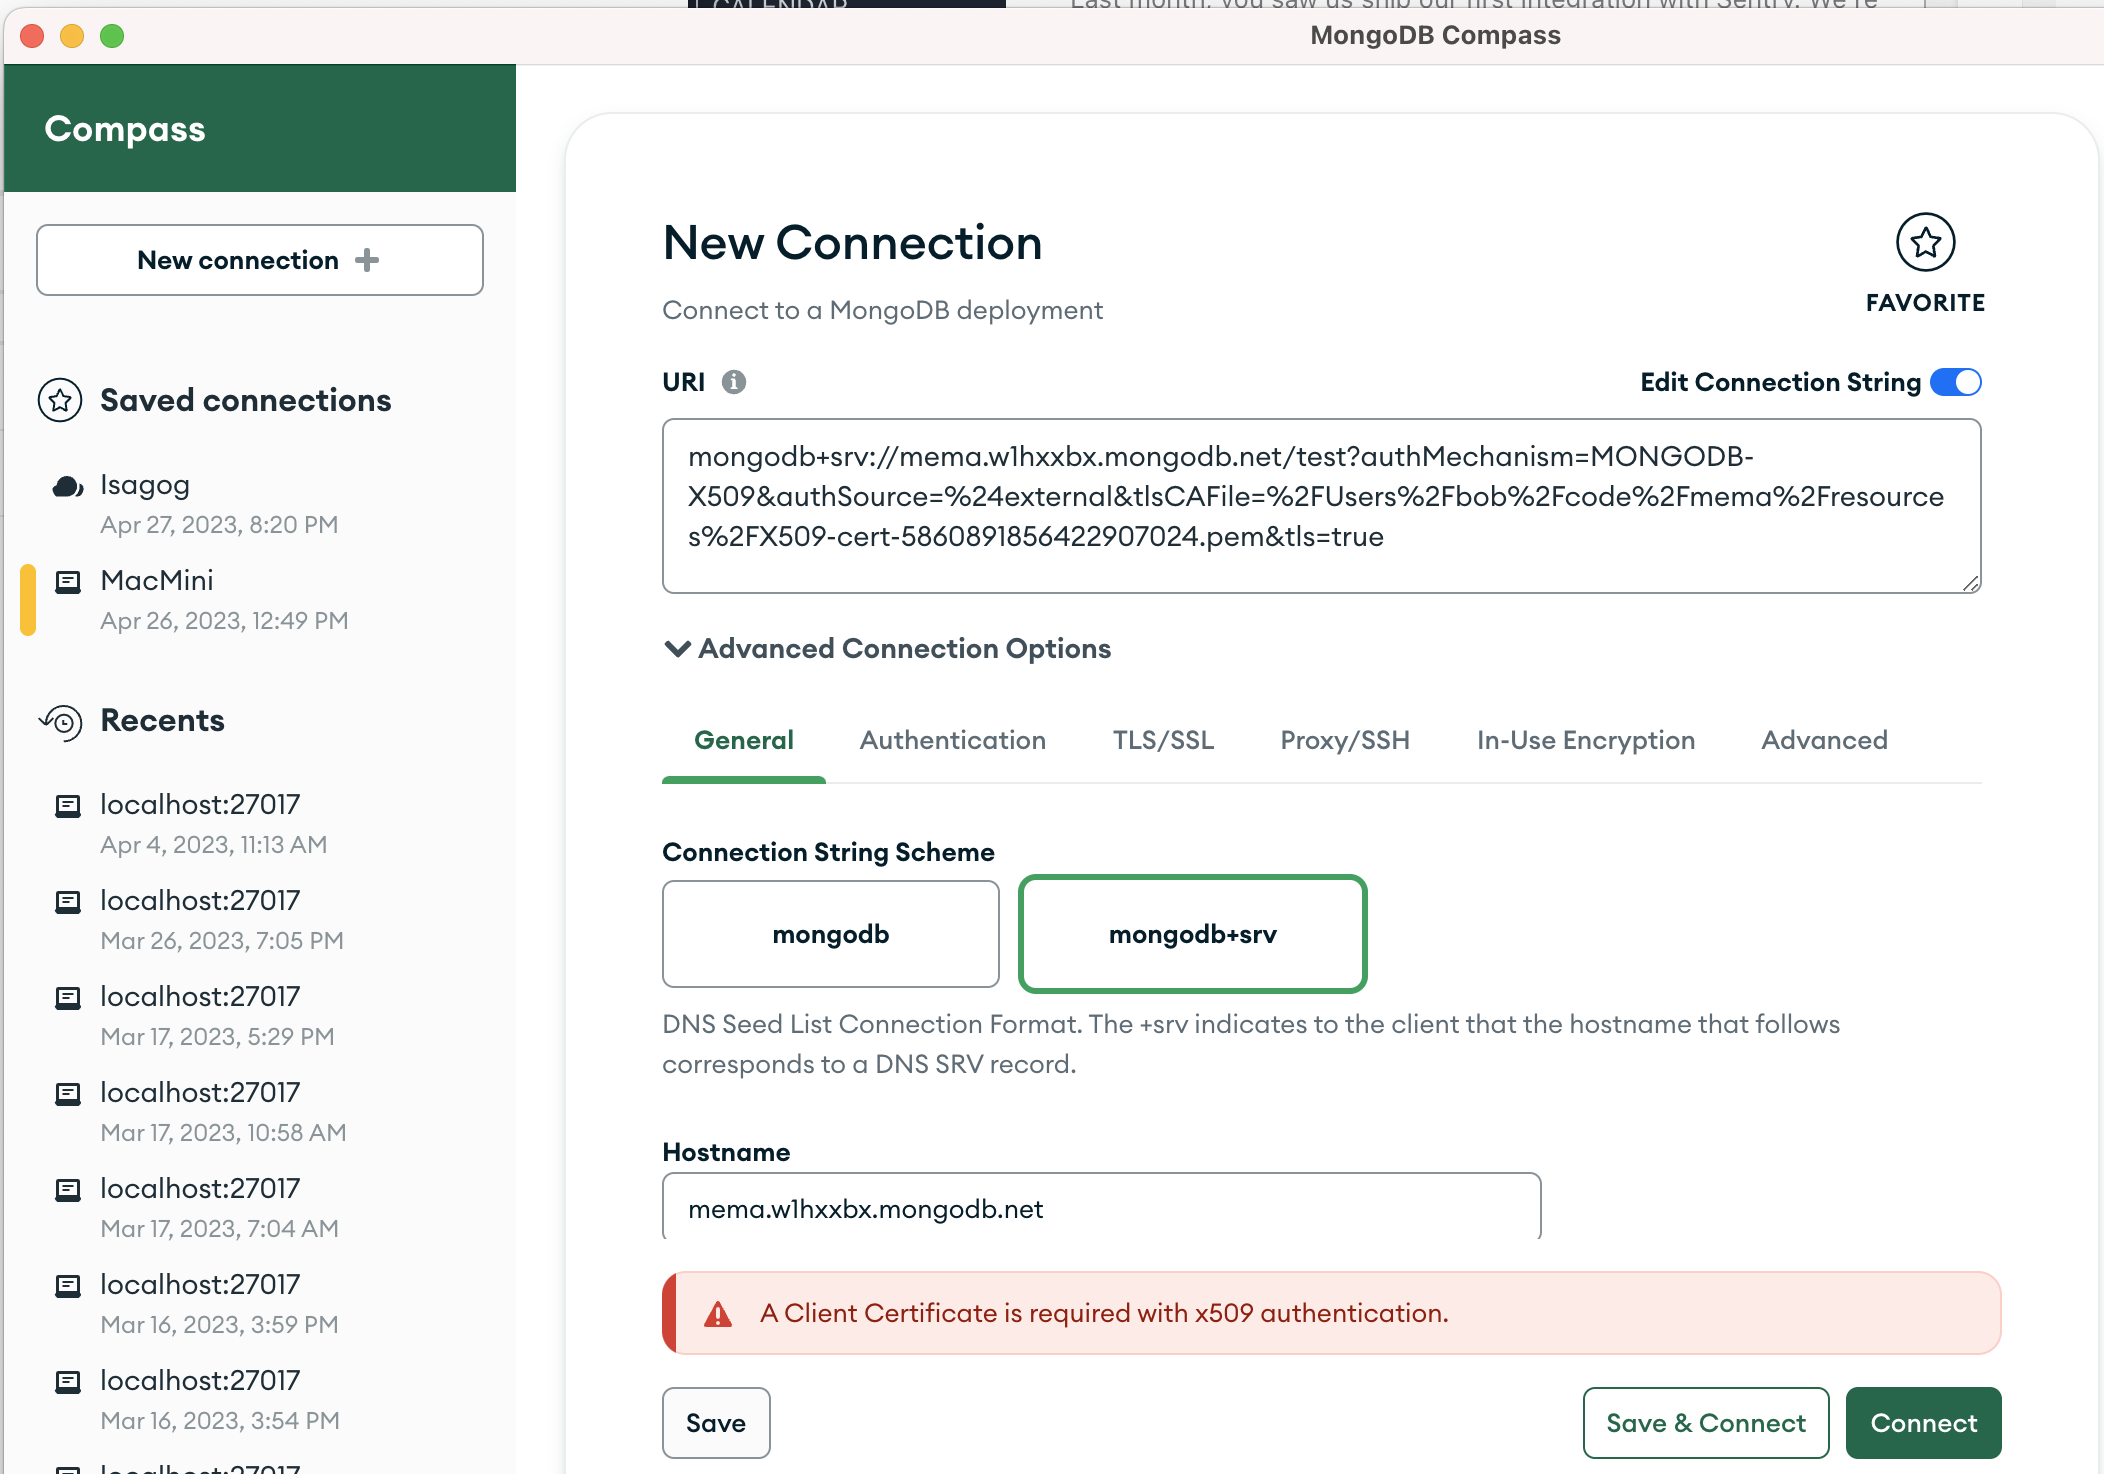The image size is (2104, 1474).
Task: Click the Recents history clock icon
Action: click(62, 721)
